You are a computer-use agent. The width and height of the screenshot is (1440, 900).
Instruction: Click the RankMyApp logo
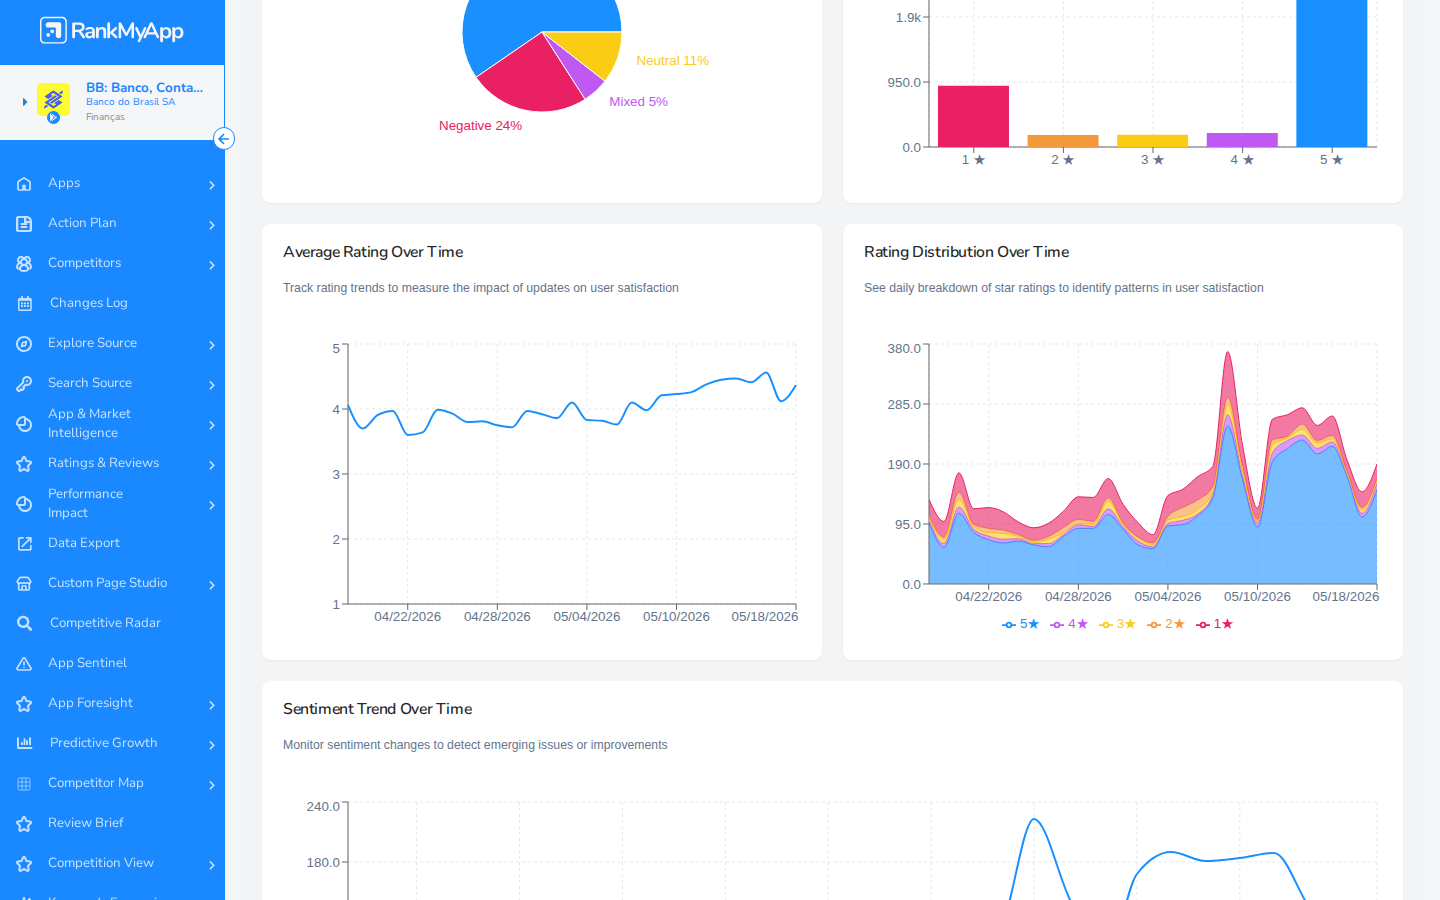pyautogui.click(x=112, y=31)
